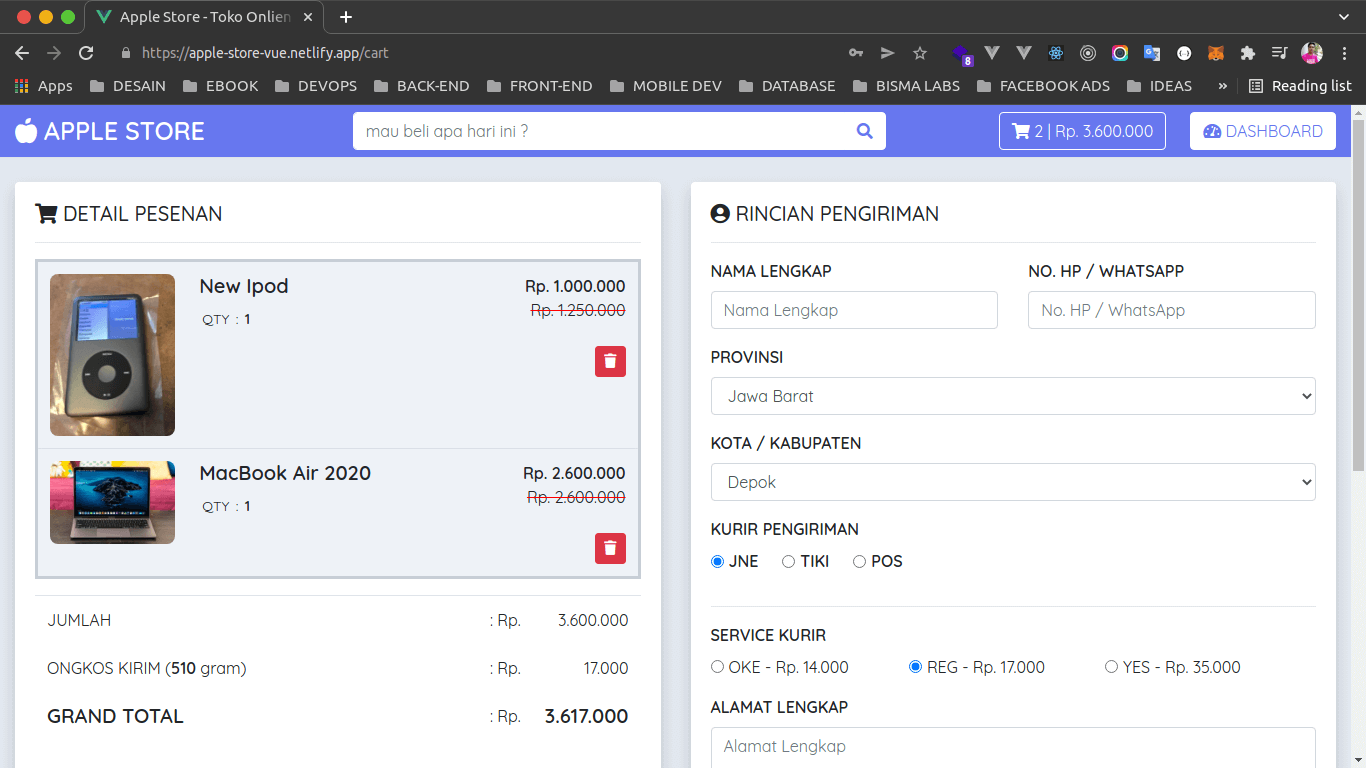The width and height of the screenshot is (1366, 768).
Task: Bookmark this page with the star icon
Action: click(920, 53)
